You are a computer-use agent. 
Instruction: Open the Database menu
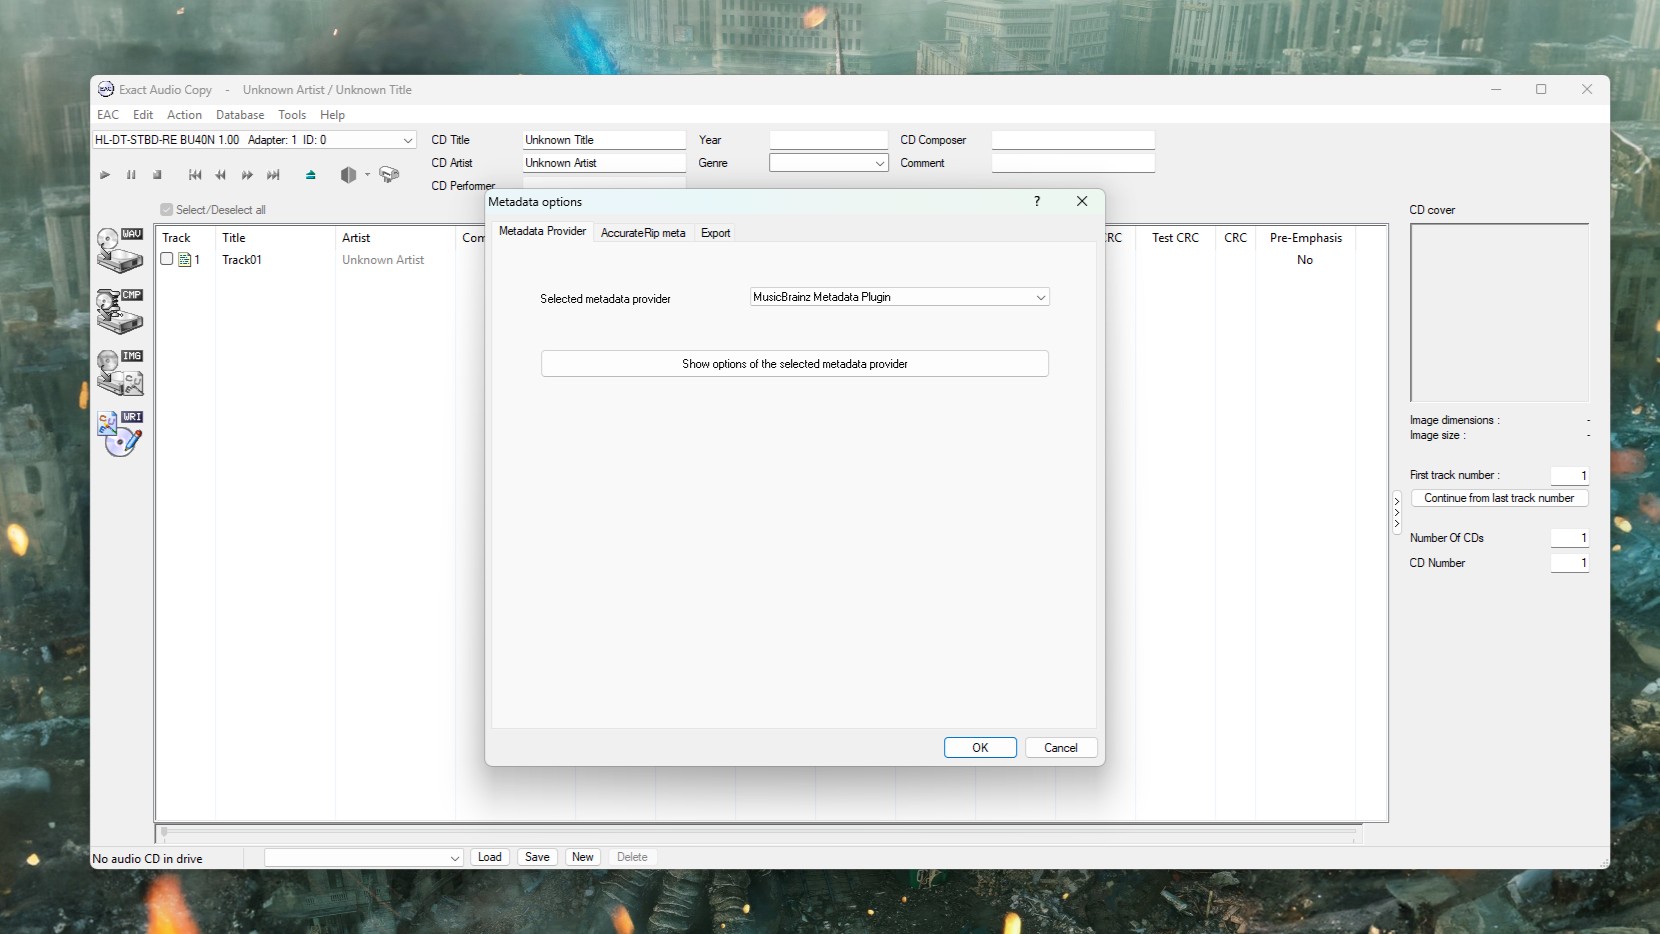240,115
